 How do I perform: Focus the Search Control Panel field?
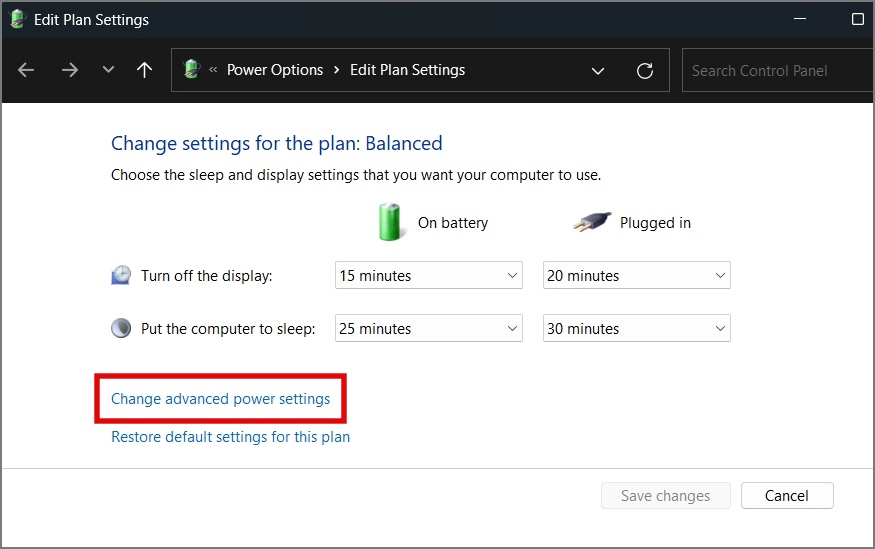tap(778, 71)
